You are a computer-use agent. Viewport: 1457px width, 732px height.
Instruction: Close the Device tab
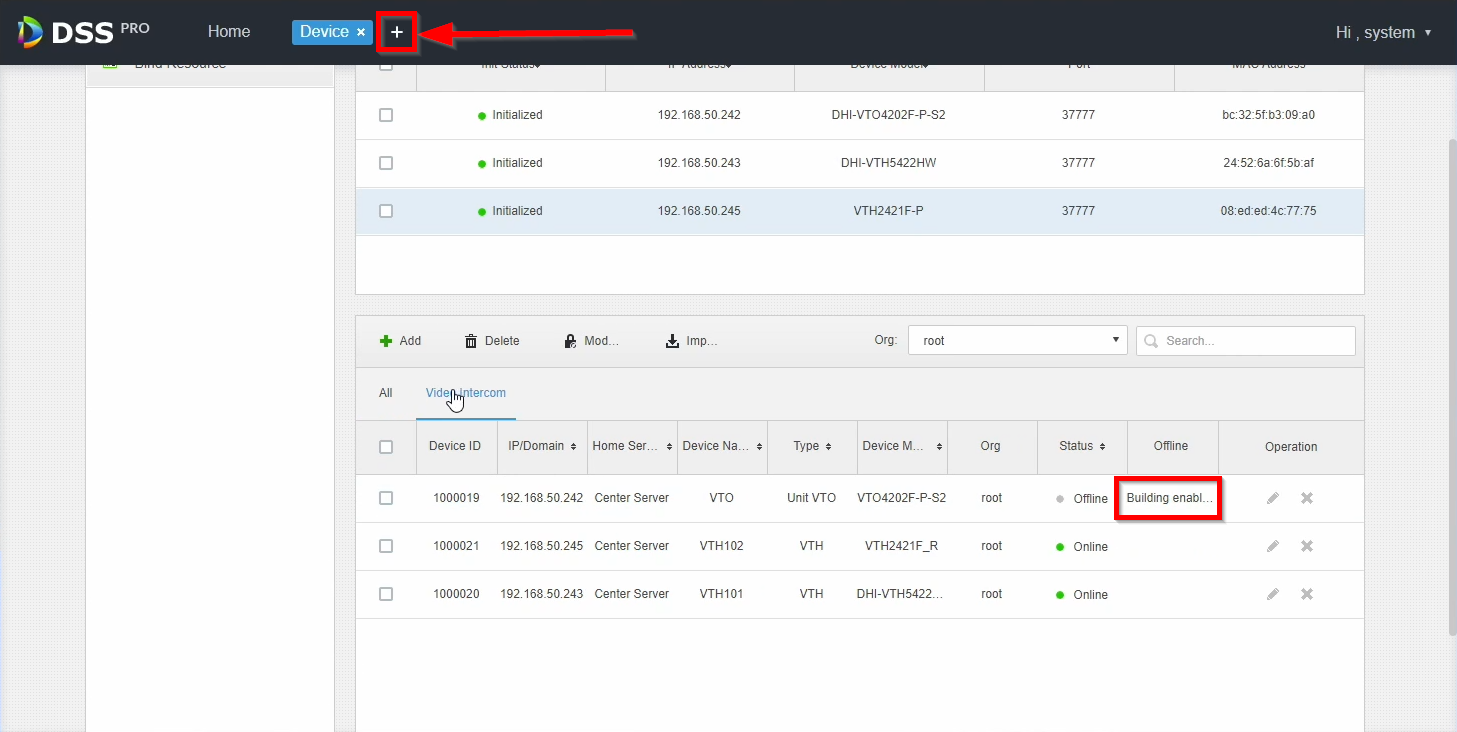(361, 33)
